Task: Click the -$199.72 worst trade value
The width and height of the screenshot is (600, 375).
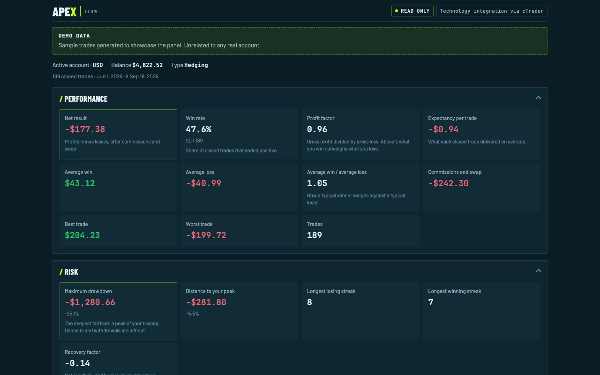Action: pos(206,235)
